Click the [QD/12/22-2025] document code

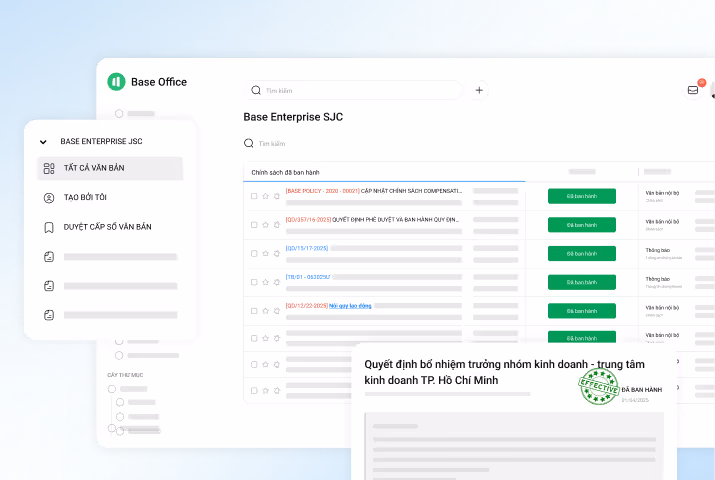pyautogui.click(x=307, y=306)
